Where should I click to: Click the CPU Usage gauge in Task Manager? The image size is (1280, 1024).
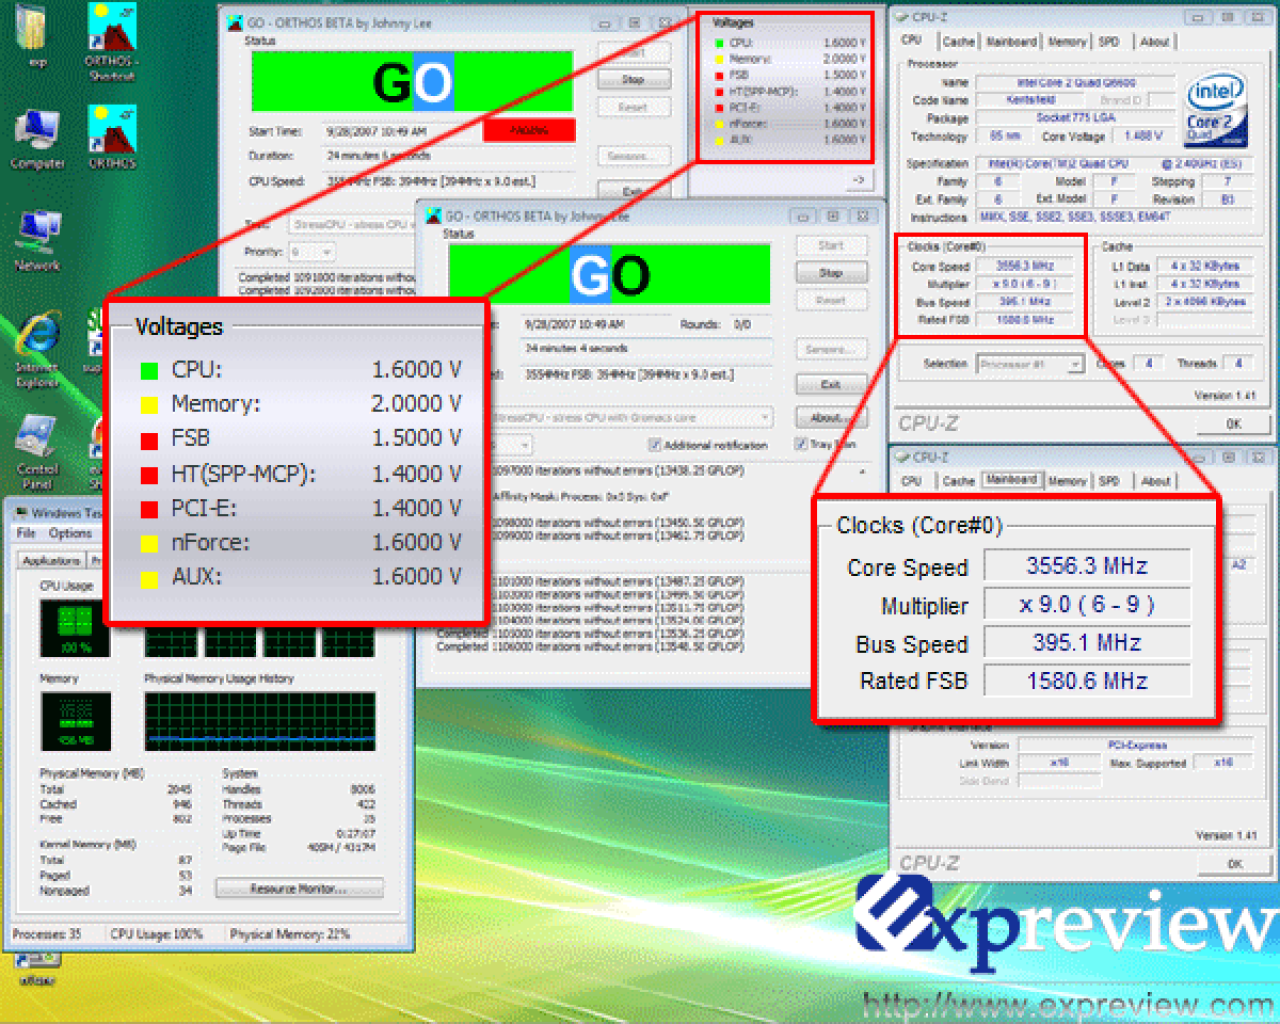pos(75,627)
